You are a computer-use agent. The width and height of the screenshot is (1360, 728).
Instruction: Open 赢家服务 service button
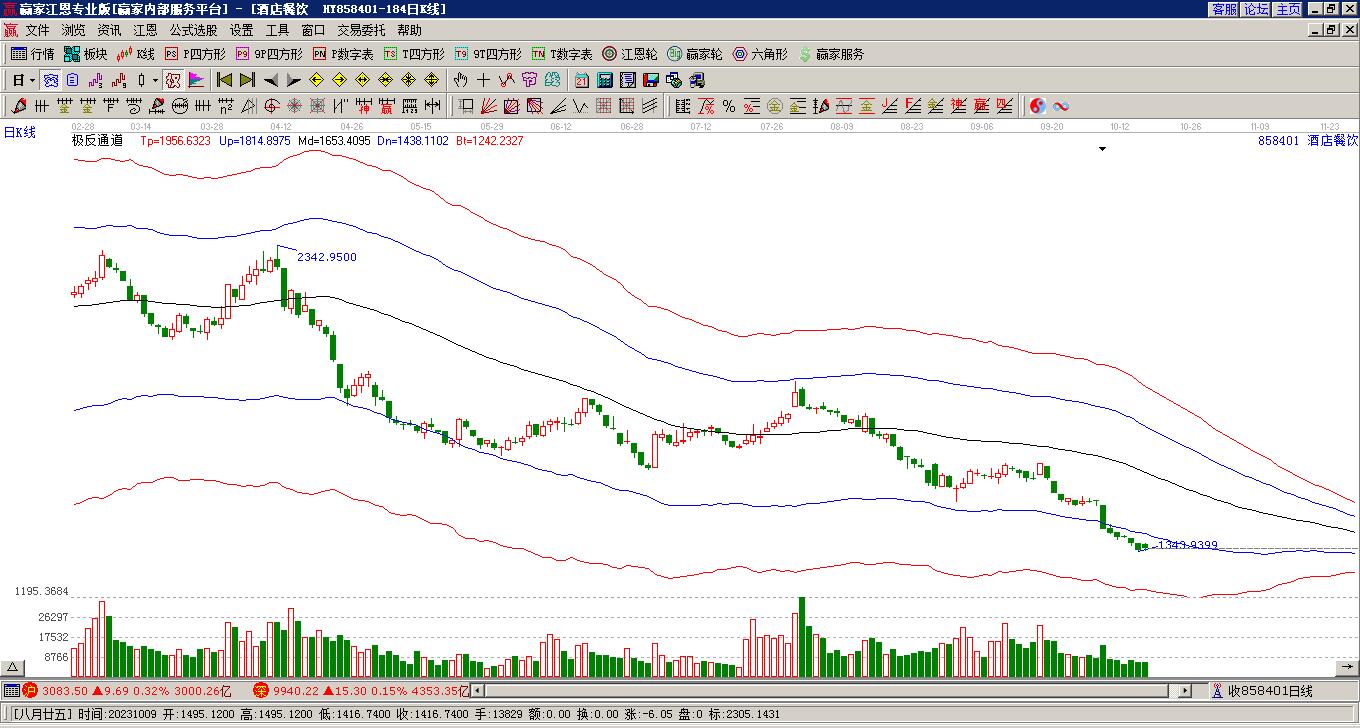pos(830,54)
